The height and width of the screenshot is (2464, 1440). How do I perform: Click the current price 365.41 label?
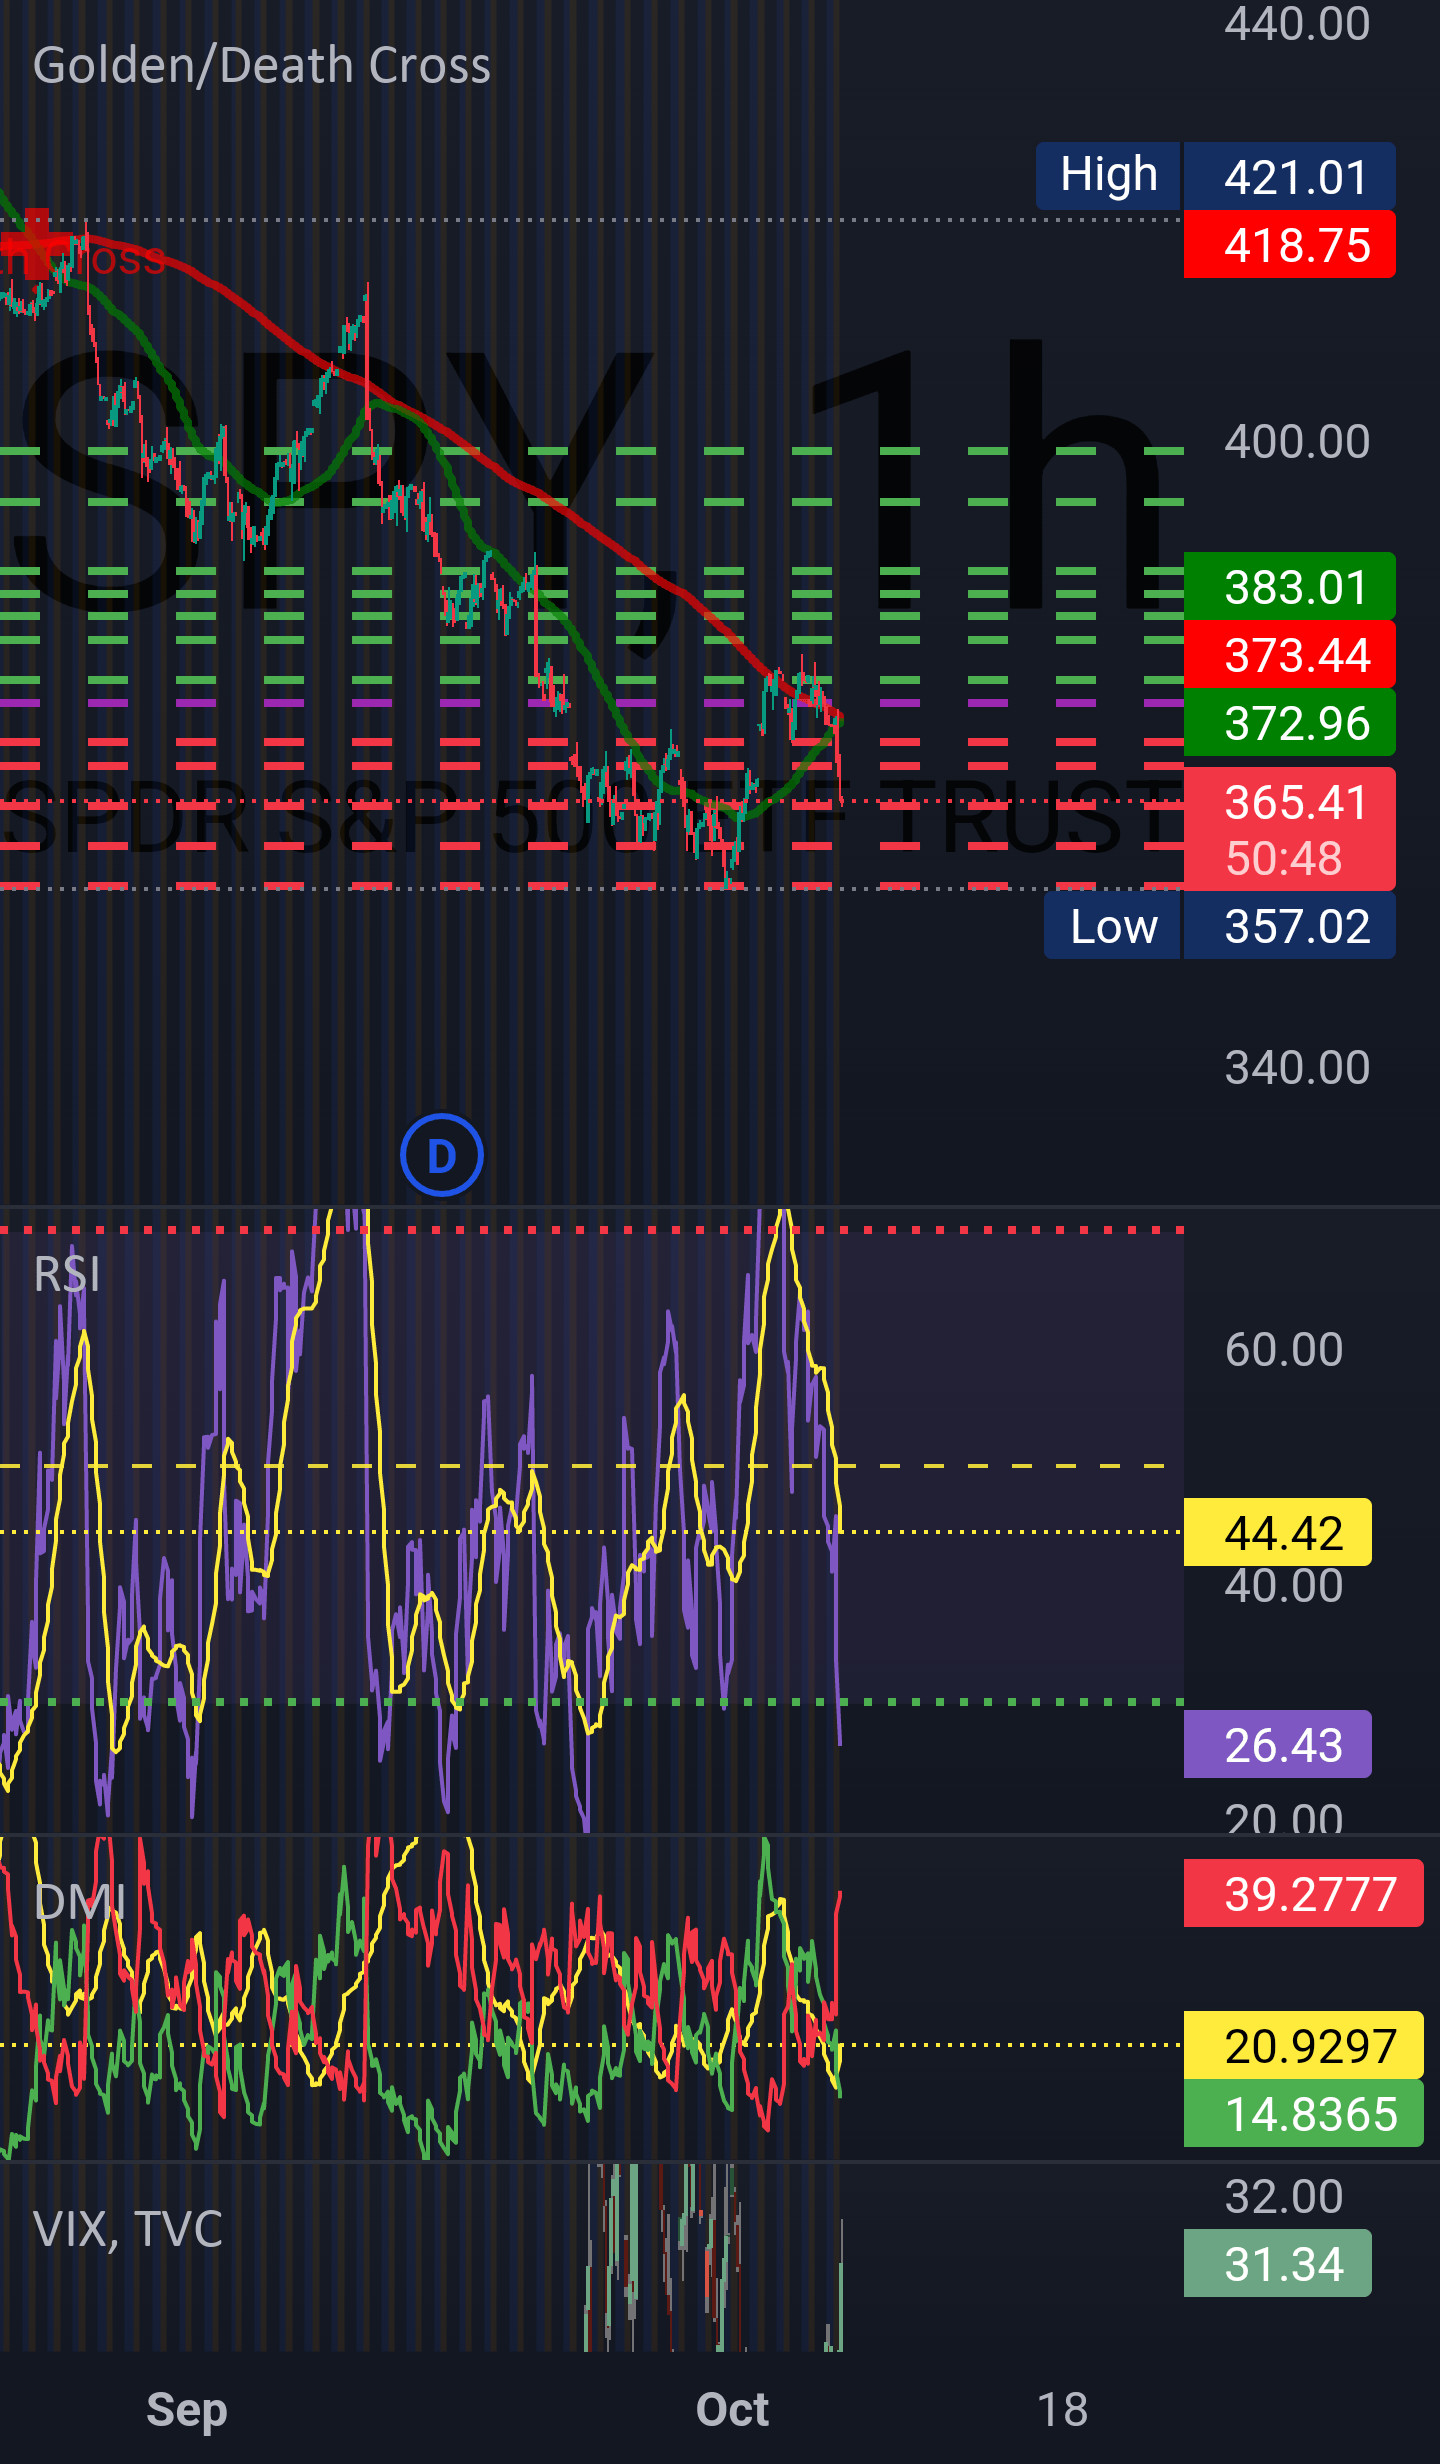coord(1296,802)
